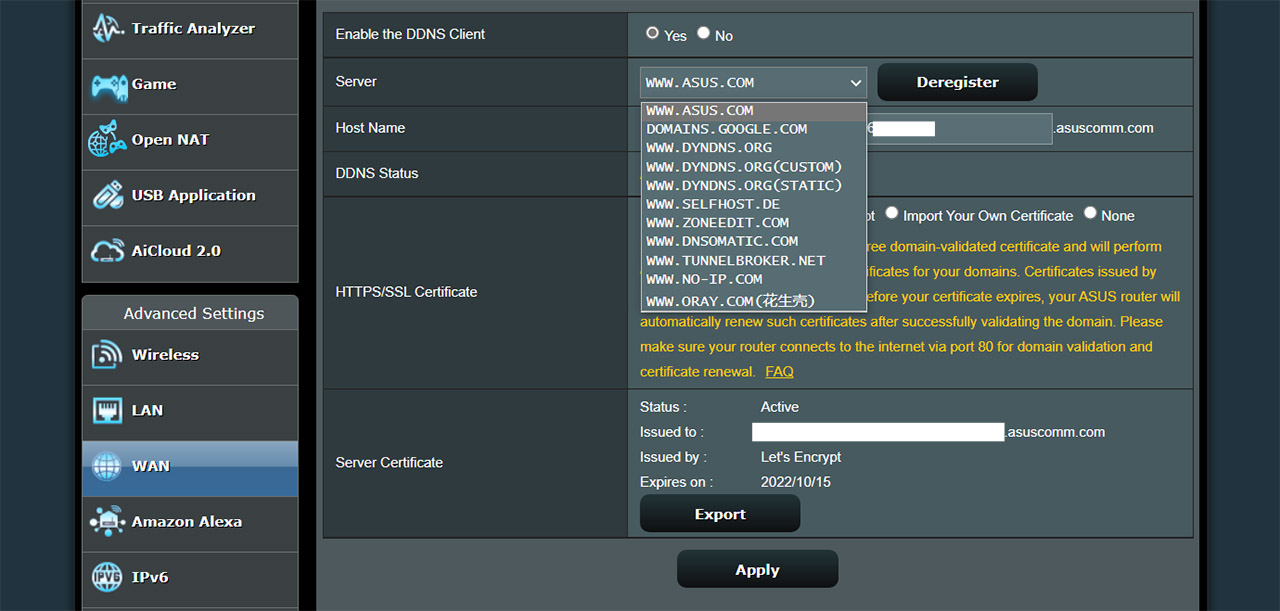Screen dimensions: 1280x611
Task: Open IPv6 settings label
Action: click(x=150, y=577)
